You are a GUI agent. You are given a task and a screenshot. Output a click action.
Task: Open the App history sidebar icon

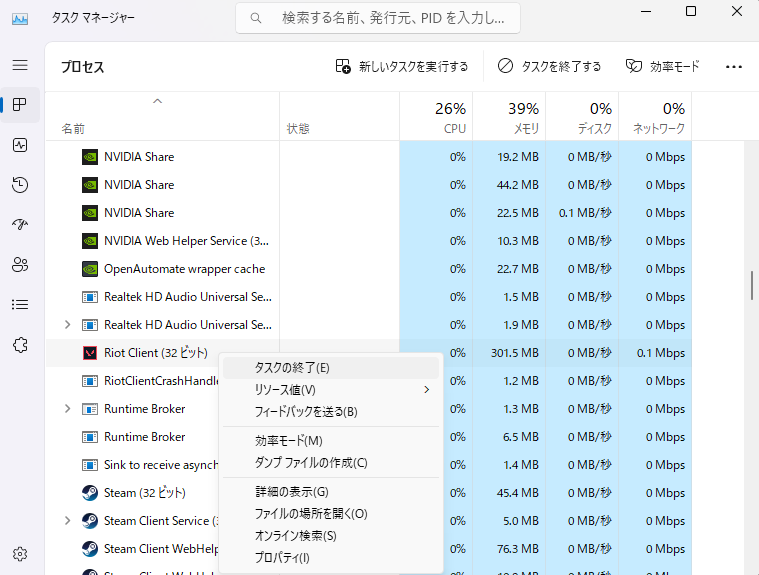point(20,185)
